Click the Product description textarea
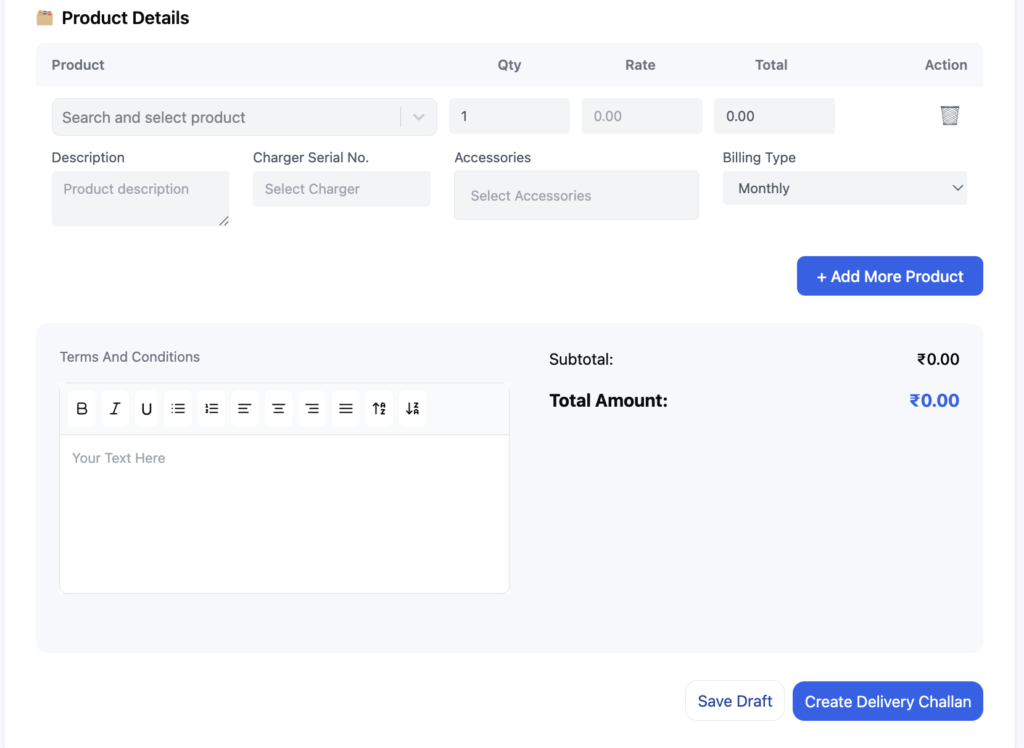 coord(140,199)
